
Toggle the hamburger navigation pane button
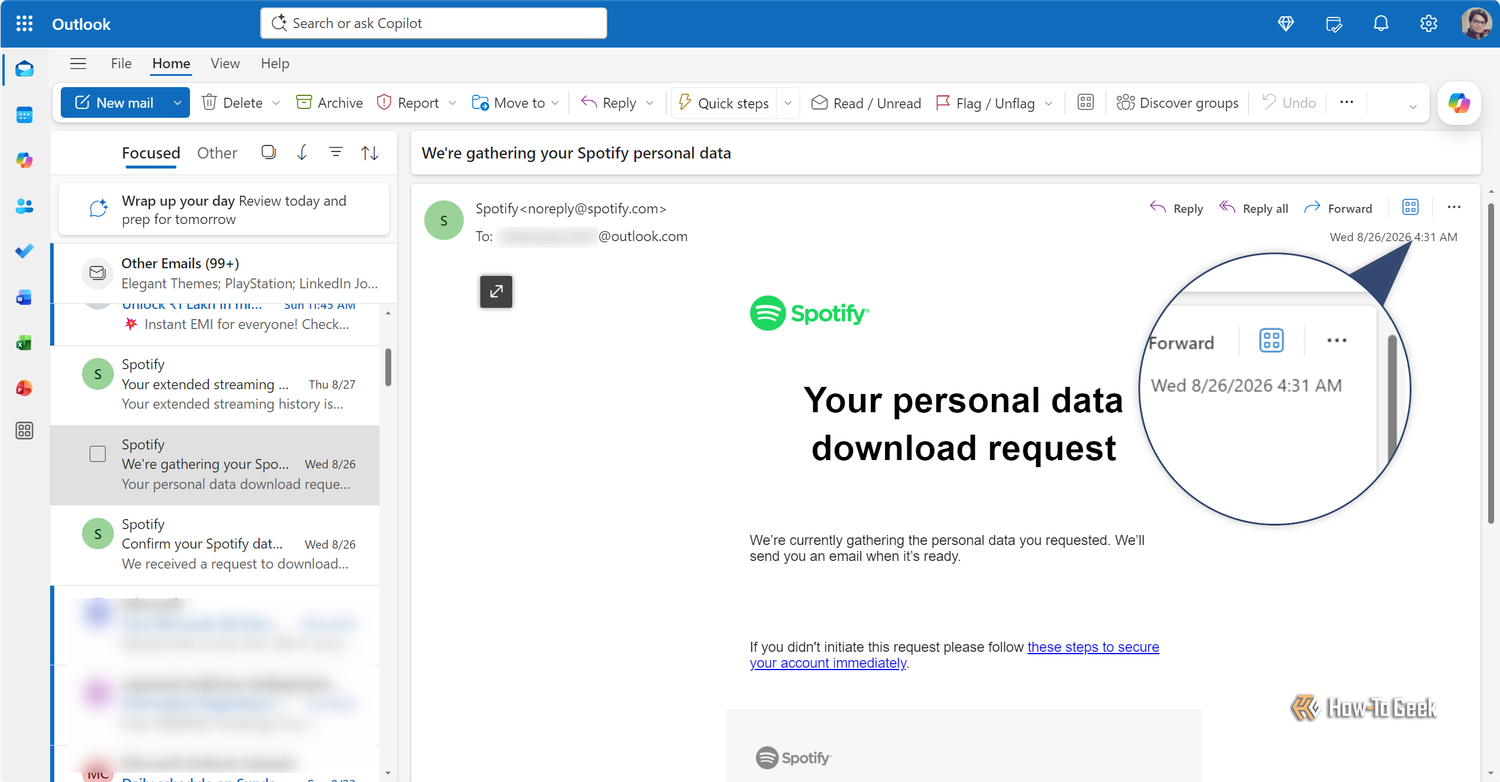(78, 63)
